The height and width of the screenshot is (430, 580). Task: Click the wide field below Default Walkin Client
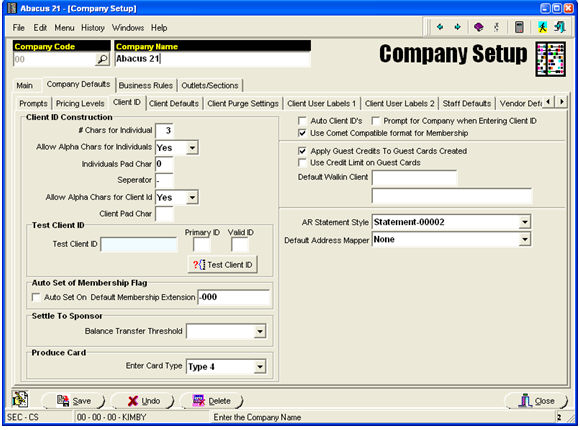(452, 196)
